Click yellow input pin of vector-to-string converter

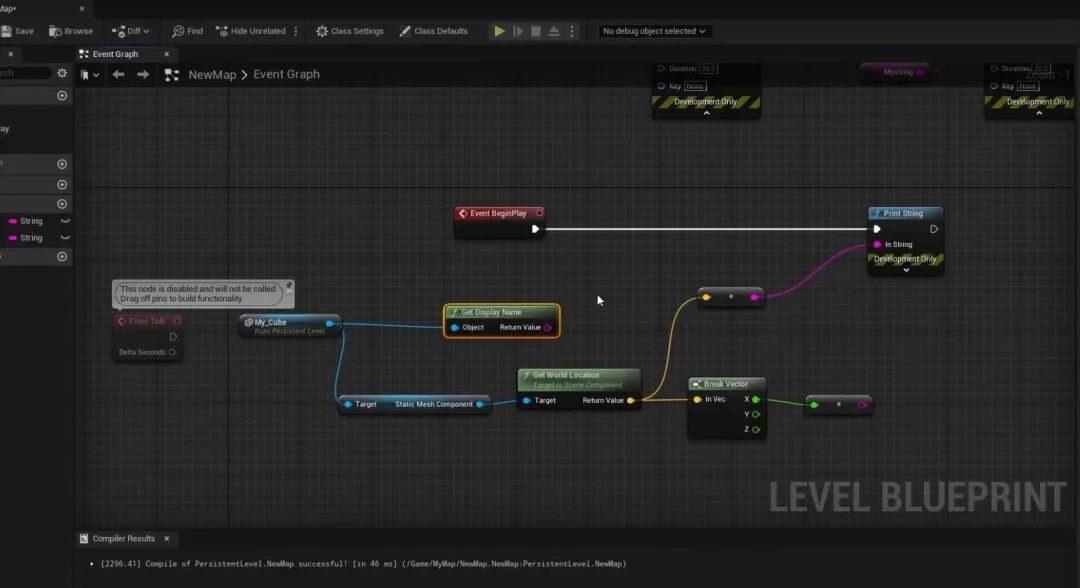[x=706, y=297]
